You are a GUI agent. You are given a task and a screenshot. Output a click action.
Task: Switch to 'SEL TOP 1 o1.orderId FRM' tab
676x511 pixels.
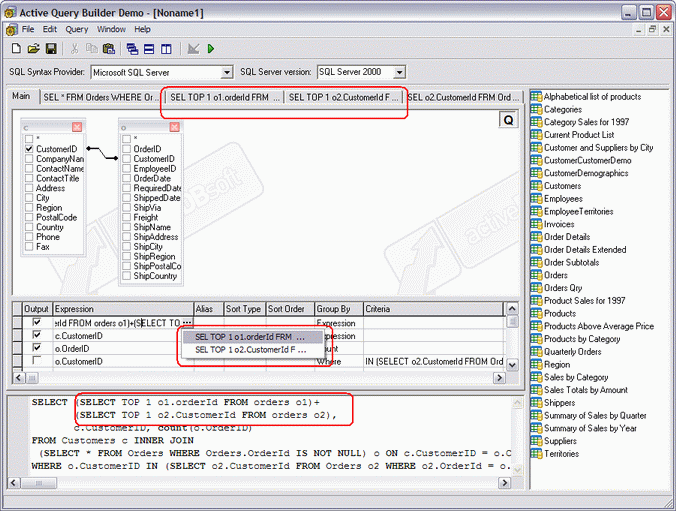225,97
